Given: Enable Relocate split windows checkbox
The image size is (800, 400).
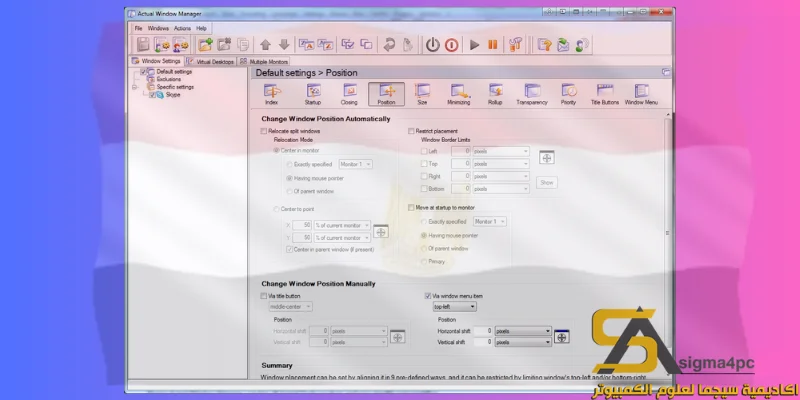Looking at the screenshot, I should pyautogui.click(x=264, y=131).
